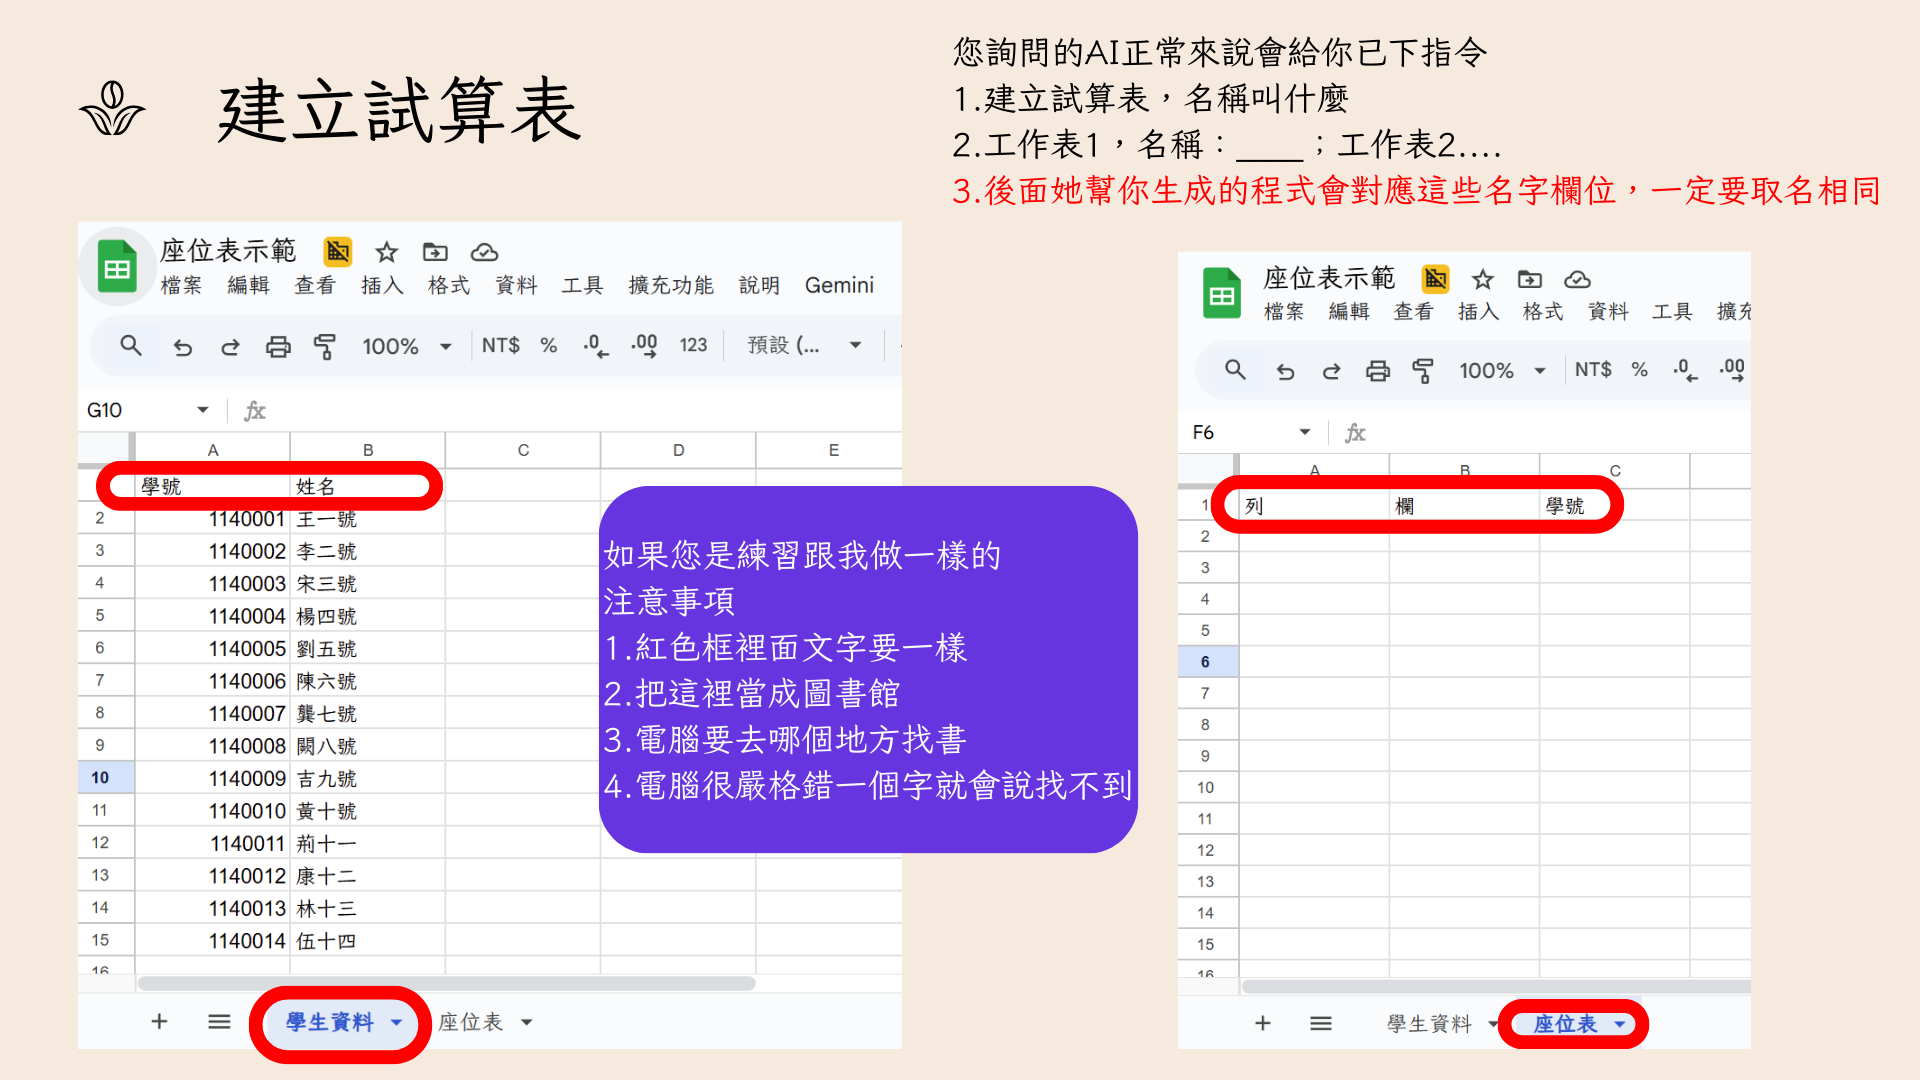Click percent format in right toolbar
1920x1080 pixels.
pyautogui.click(x=1640, y=370)
